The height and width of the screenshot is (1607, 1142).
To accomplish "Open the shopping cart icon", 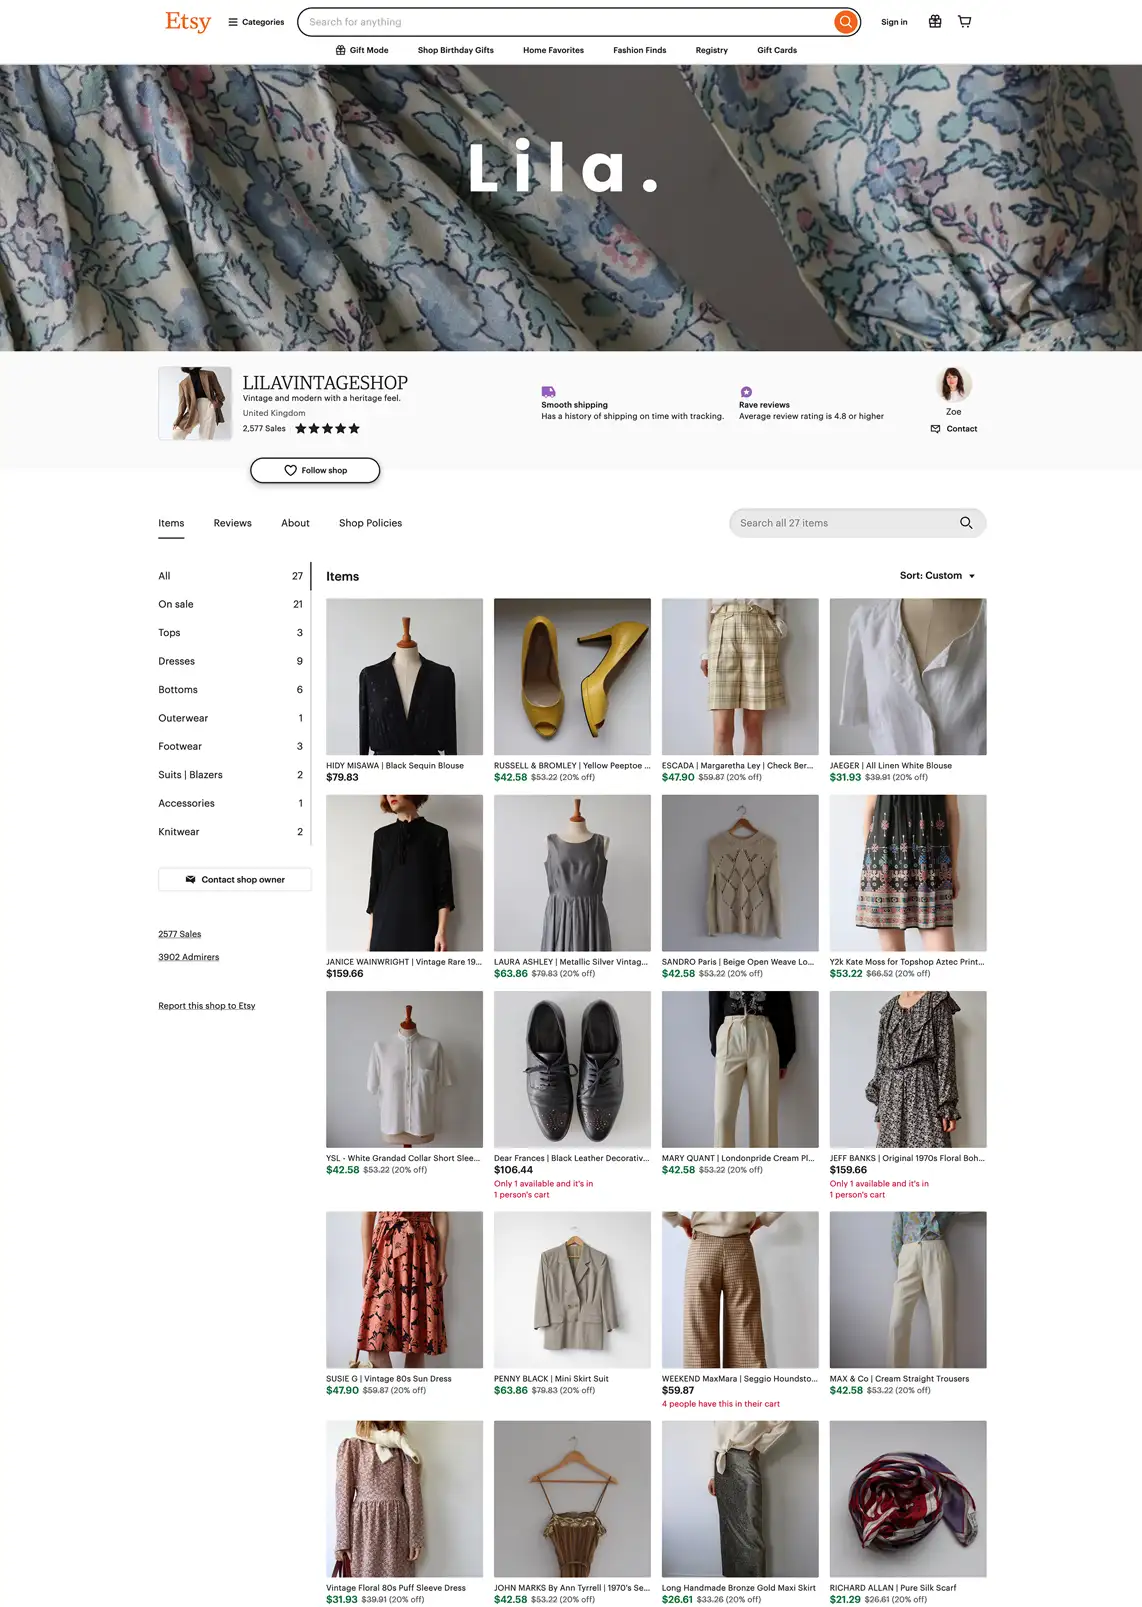I will pyautogui.click(x=965, y=22).
